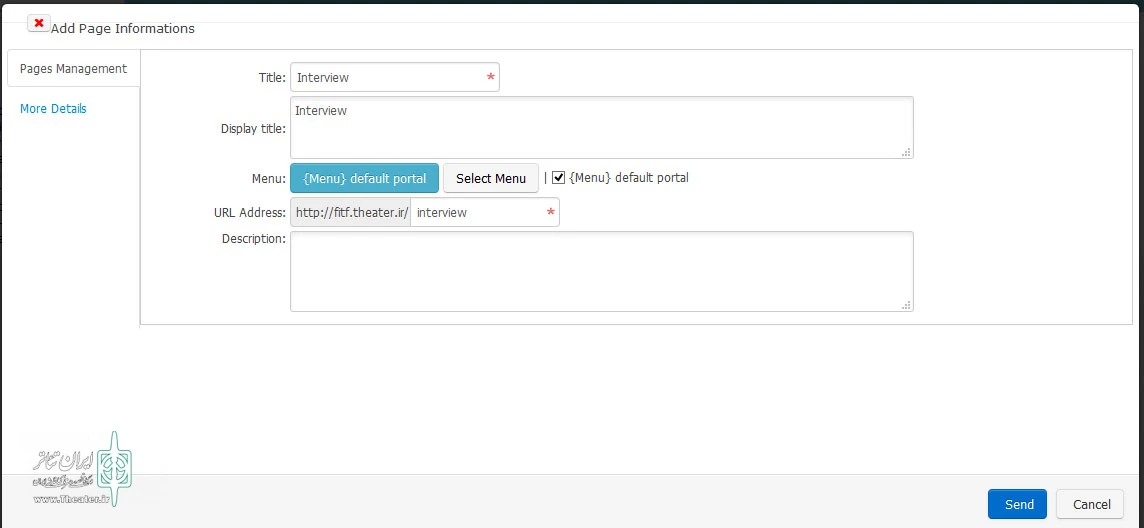The height and width of the screenshot is (528, 1144).
Task: Uncheck the {Menu} default portal checkbox
Action: [x=559, y=178]
